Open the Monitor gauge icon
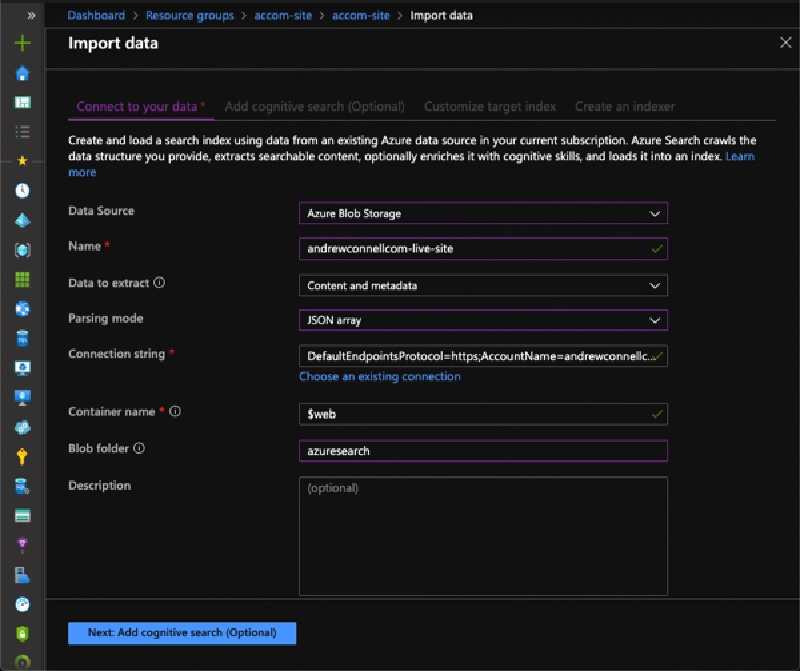The width and height of the screenshot is (800, 671). 22,605
